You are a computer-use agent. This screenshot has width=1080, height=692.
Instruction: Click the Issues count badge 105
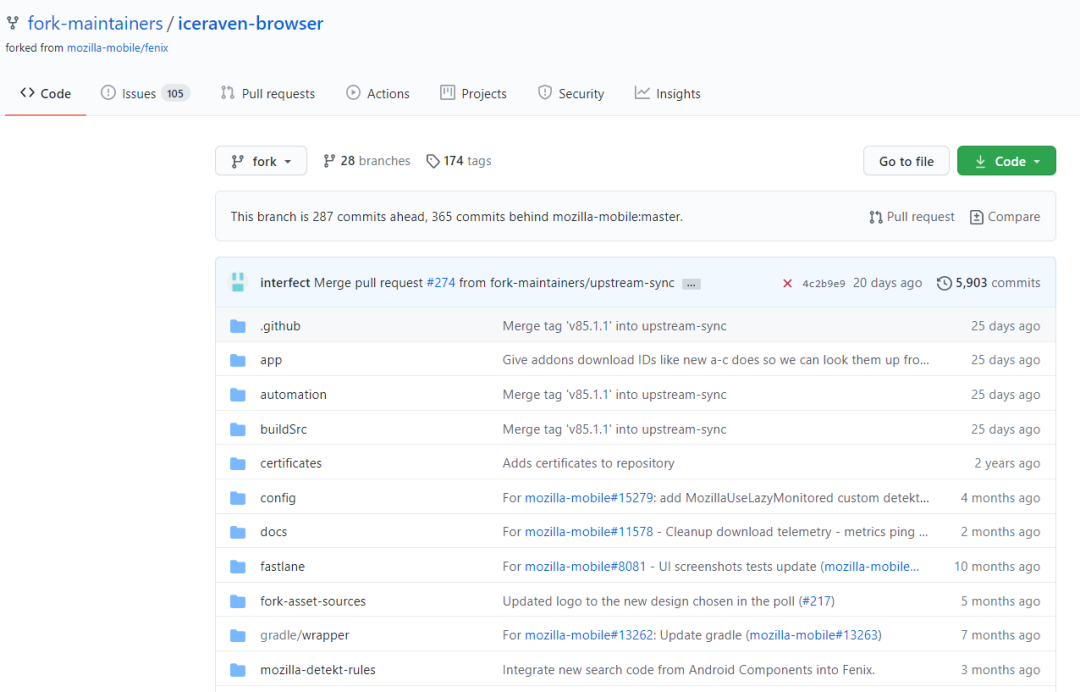tap(175, 94)
